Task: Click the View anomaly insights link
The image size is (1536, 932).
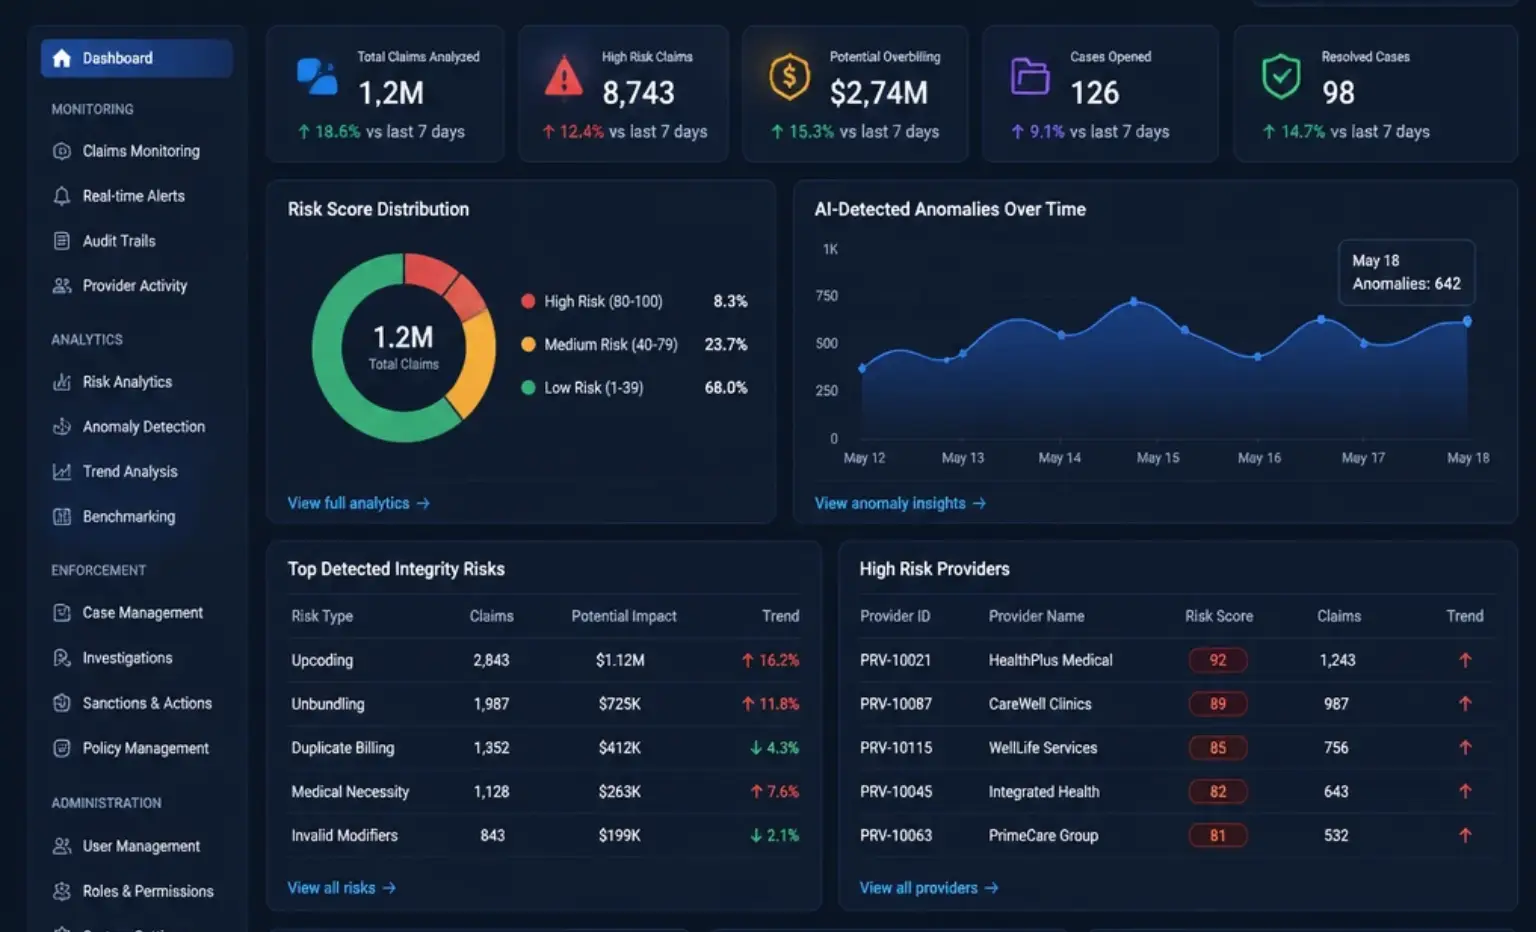Action: (900, 503)
